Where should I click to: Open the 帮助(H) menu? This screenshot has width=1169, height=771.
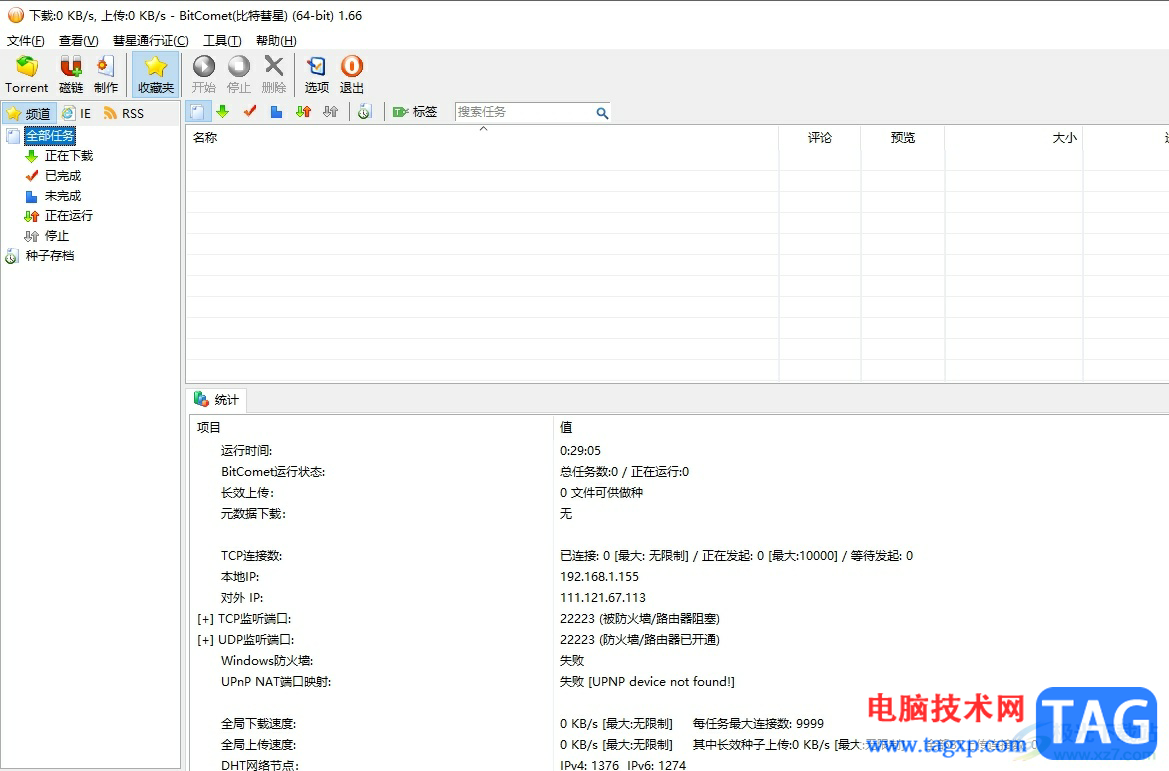276,40
